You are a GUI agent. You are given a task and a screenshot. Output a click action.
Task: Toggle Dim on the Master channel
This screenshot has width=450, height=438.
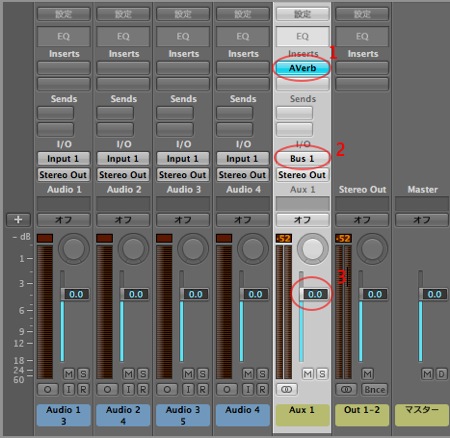point(441,374)
